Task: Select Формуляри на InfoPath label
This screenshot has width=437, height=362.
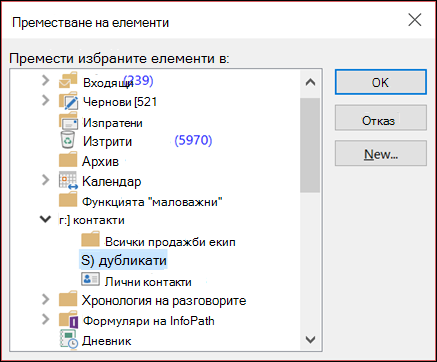Action: [x=149, y=321]
